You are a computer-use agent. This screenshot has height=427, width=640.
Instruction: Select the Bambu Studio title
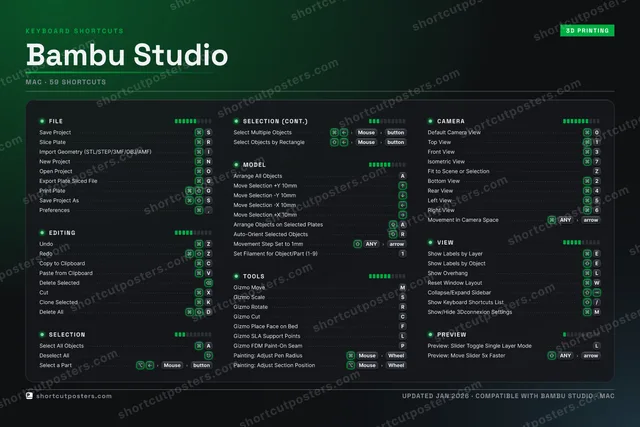point(127,55)
